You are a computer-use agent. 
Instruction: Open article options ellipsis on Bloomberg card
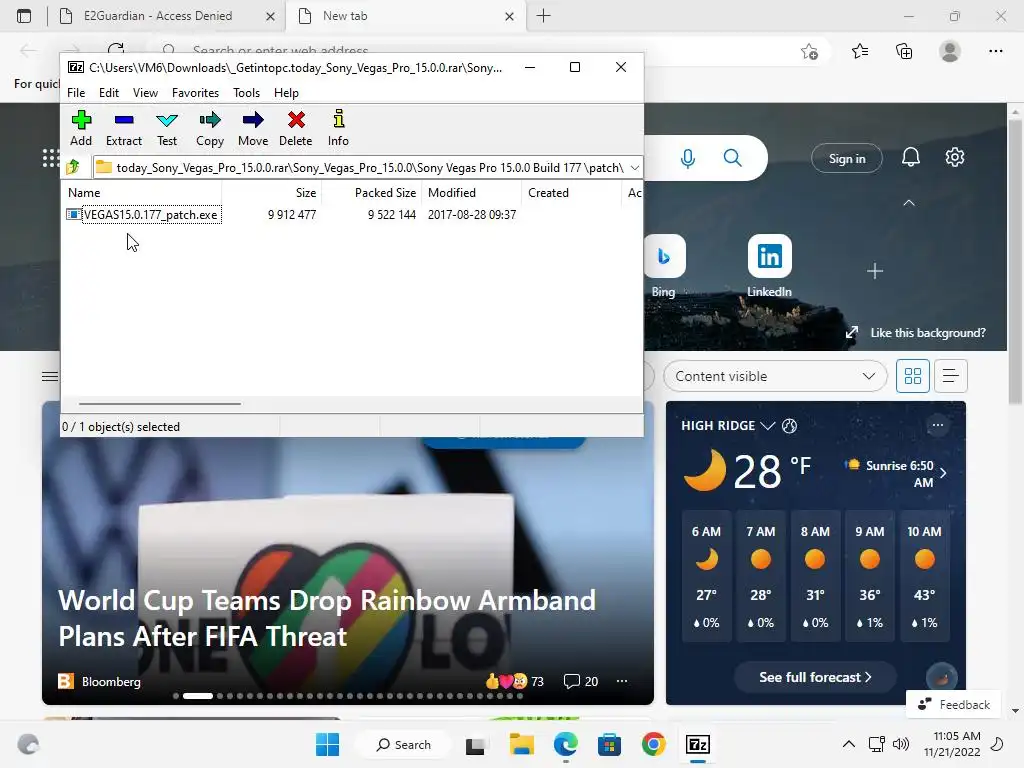click(622, 681)
